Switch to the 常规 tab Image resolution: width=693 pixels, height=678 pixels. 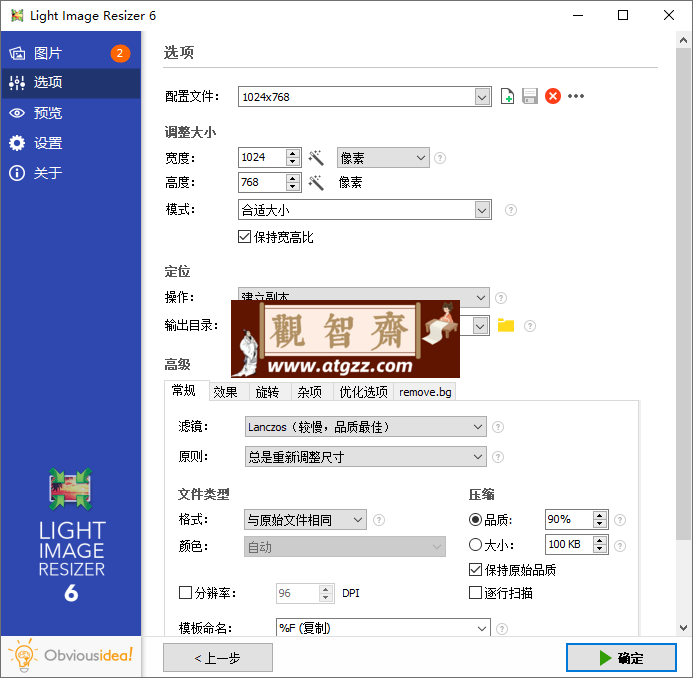(x=187, y=391)
